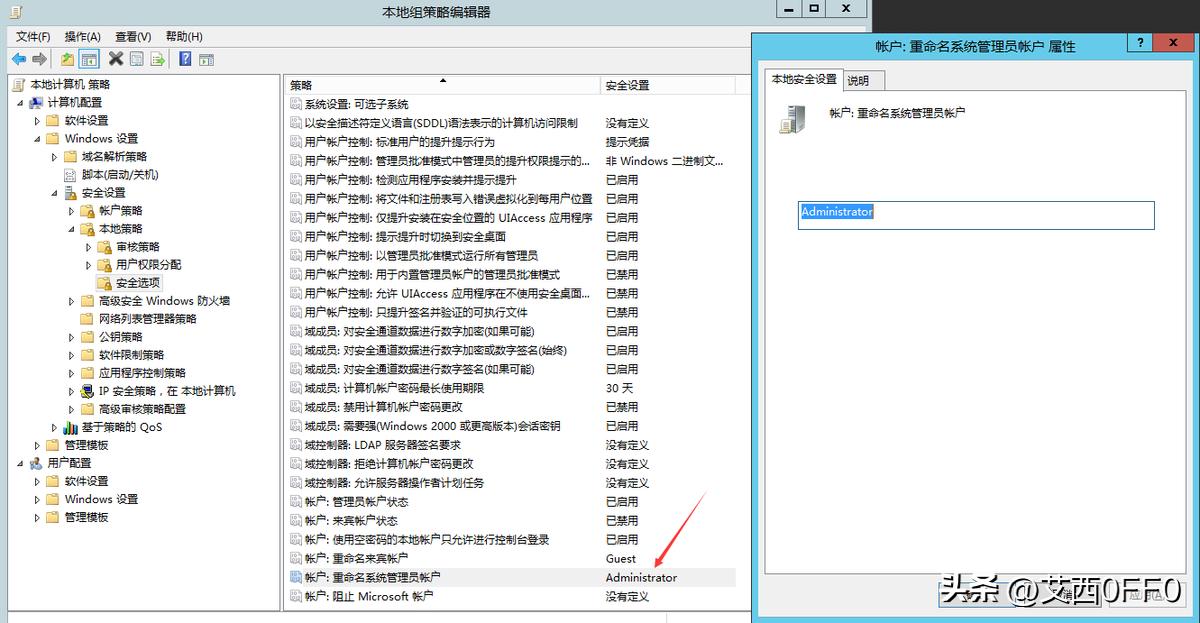Click the properties toolbar icon
This screenshot has width=1200, height=623.
pyautogui.click(x=136, y=58)
